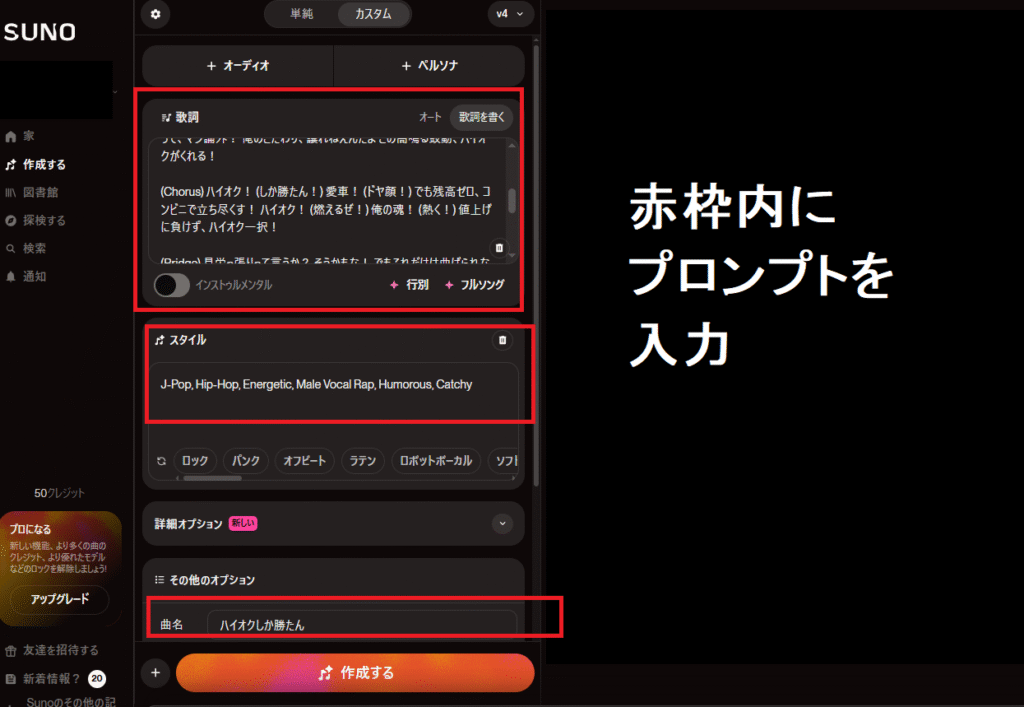Click the style tags horizontal scrollbar

(x=212, y=478)
